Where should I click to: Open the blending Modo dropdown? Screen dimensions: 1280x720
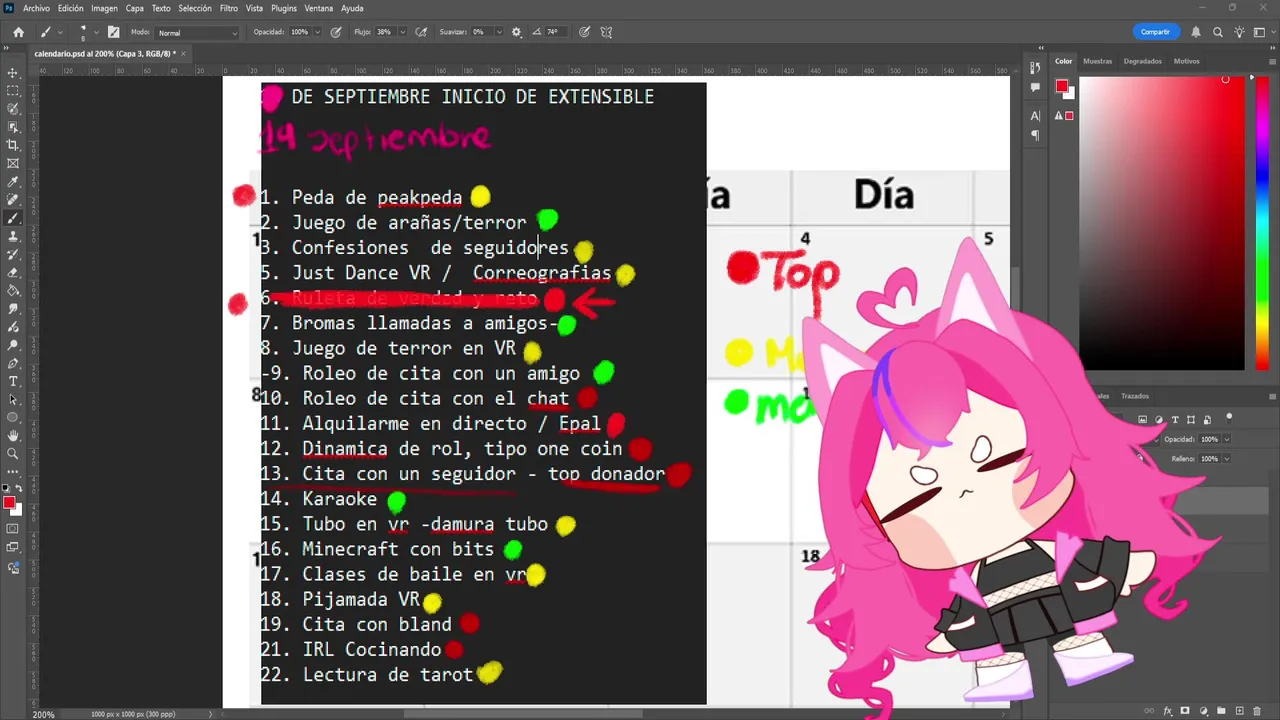pyautogui.click(x=198, y=33)
